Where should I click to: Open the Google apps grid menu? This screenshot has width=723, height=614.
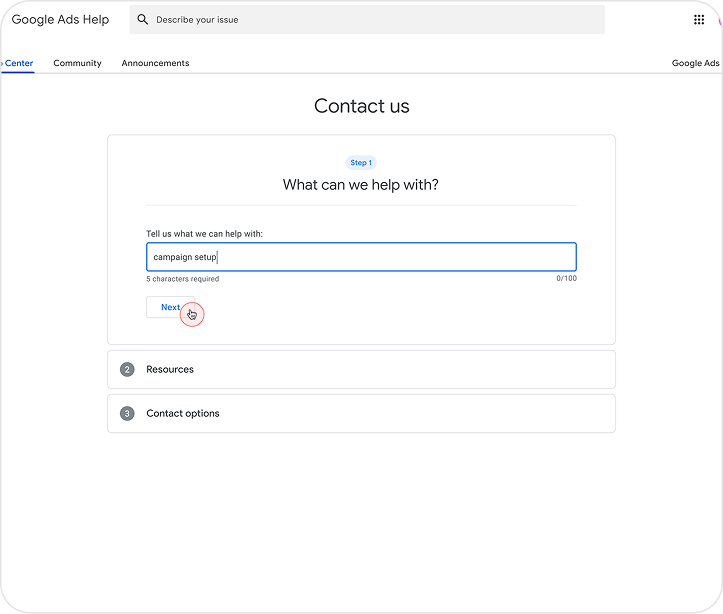coord(698,20)
